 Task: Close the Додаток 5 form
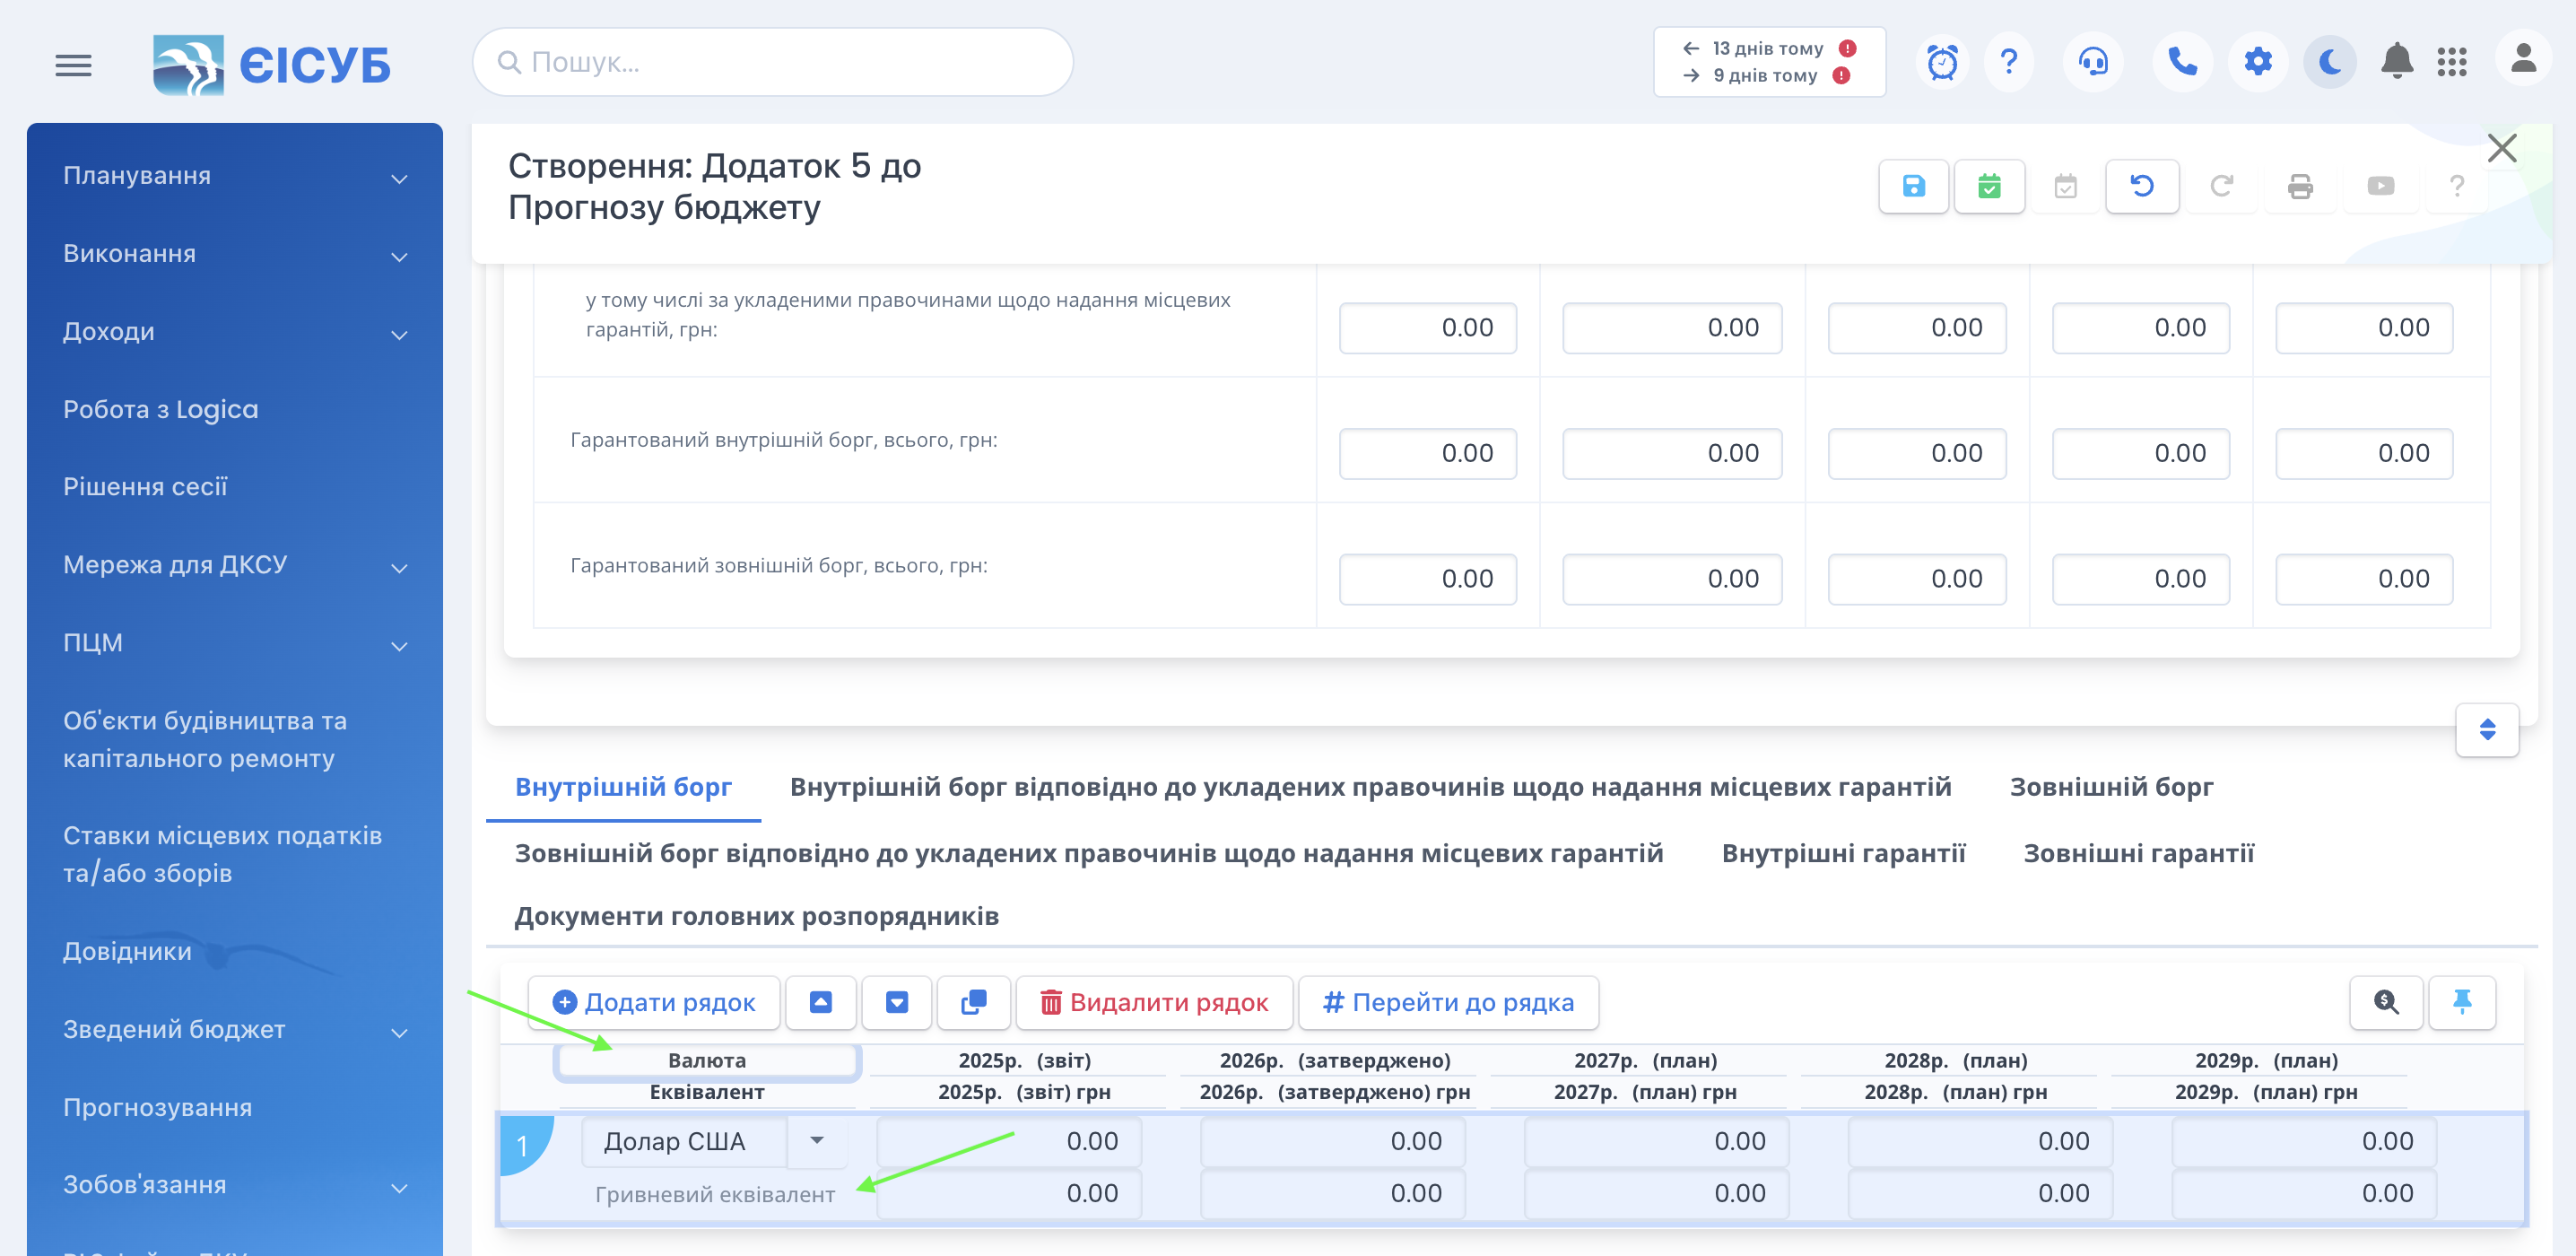tap(2502, 148)
